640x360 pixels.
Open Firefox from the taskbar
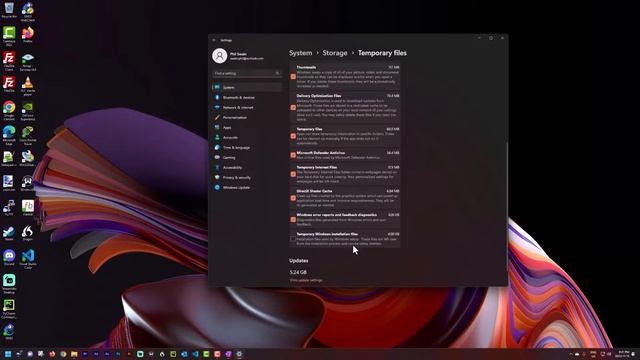pos(52,354)
